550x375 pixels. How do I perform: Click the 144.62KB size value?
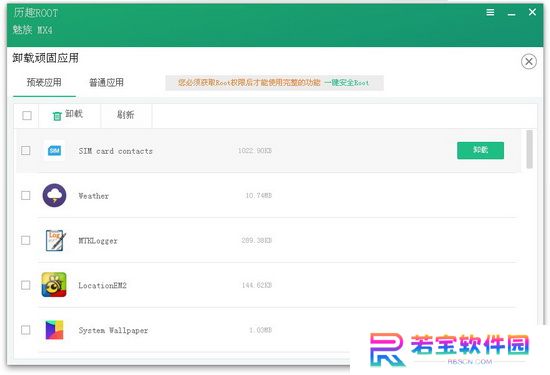pos(257,285)
